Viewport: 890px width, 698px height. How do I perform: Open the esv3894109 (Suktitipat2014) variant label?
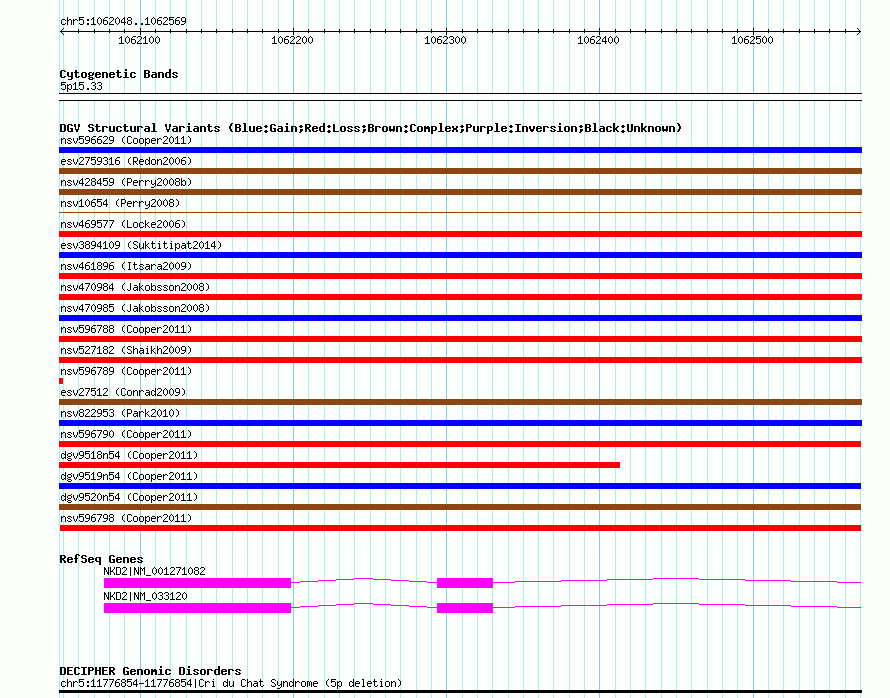pos(141,245)
